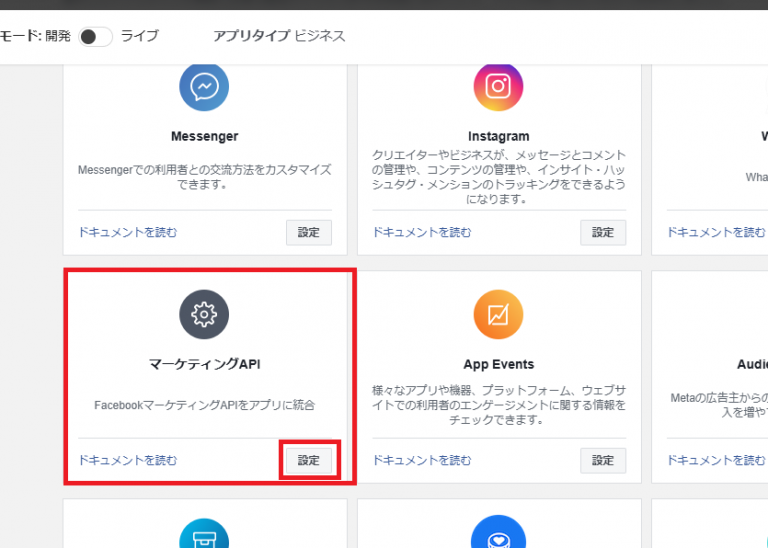Click the Messengerでの利用者との交流方法 description text
The width and height of the screenshot is (768, 548).
coord(205,177)
